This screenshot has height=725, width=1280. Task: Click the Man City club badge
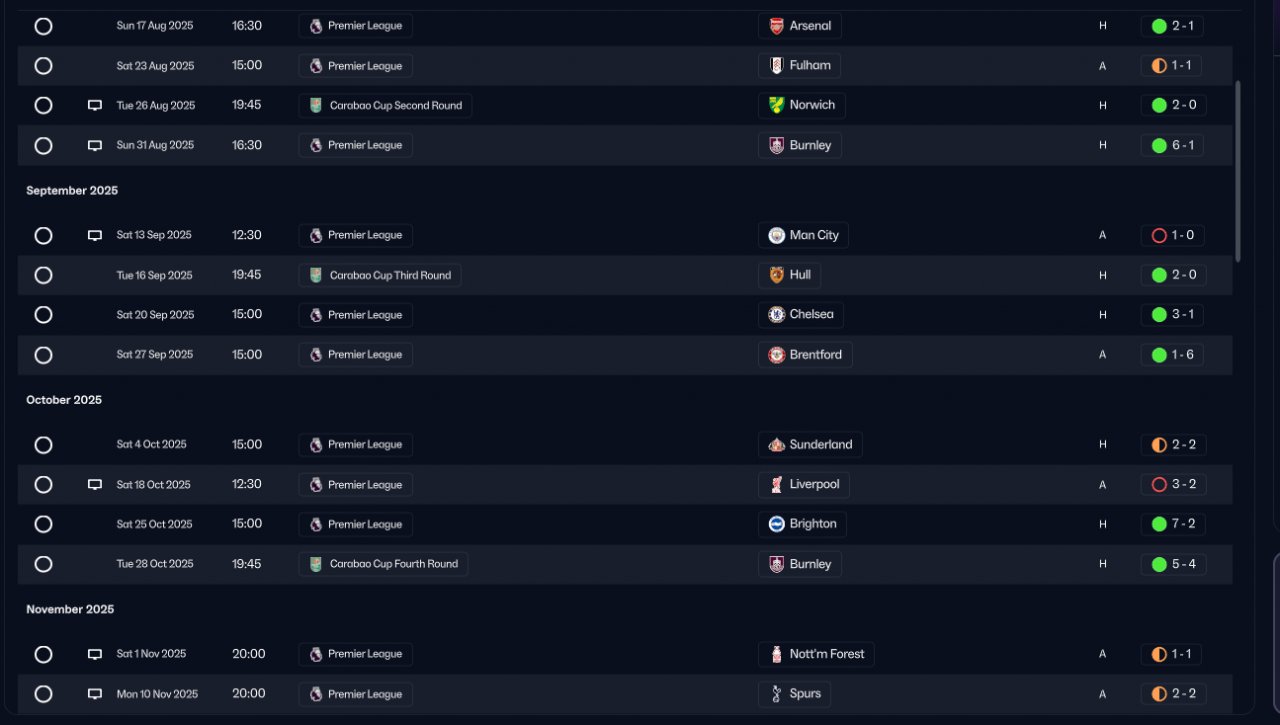coord(777,235)
